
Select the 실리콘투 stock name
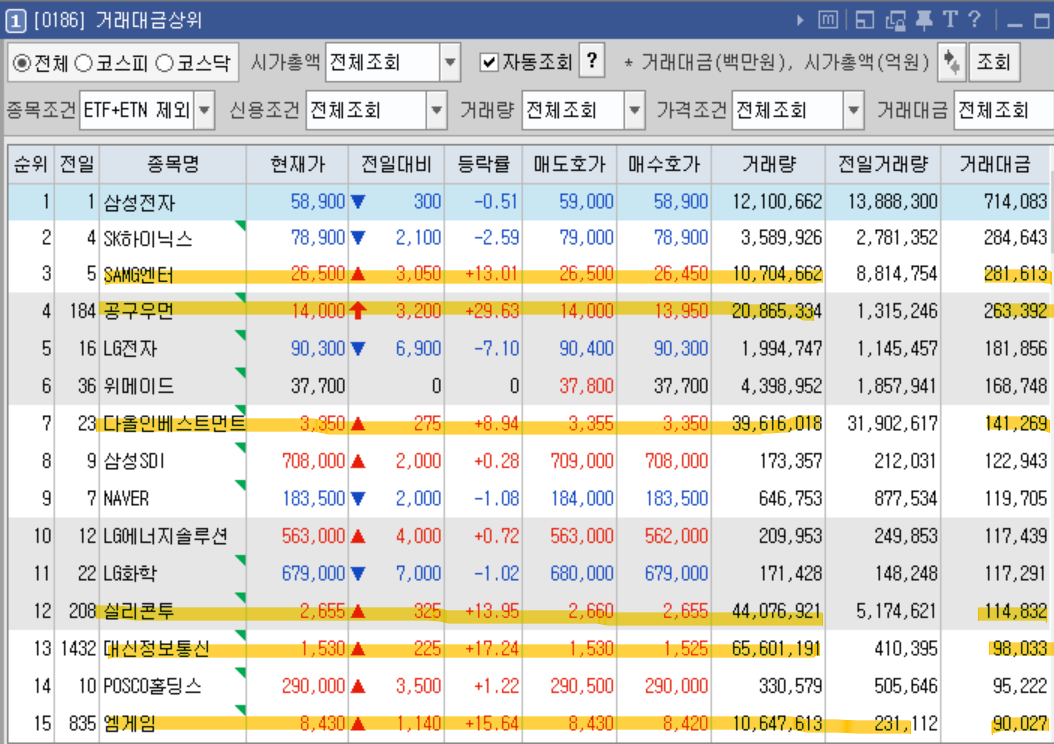[138, 612]
